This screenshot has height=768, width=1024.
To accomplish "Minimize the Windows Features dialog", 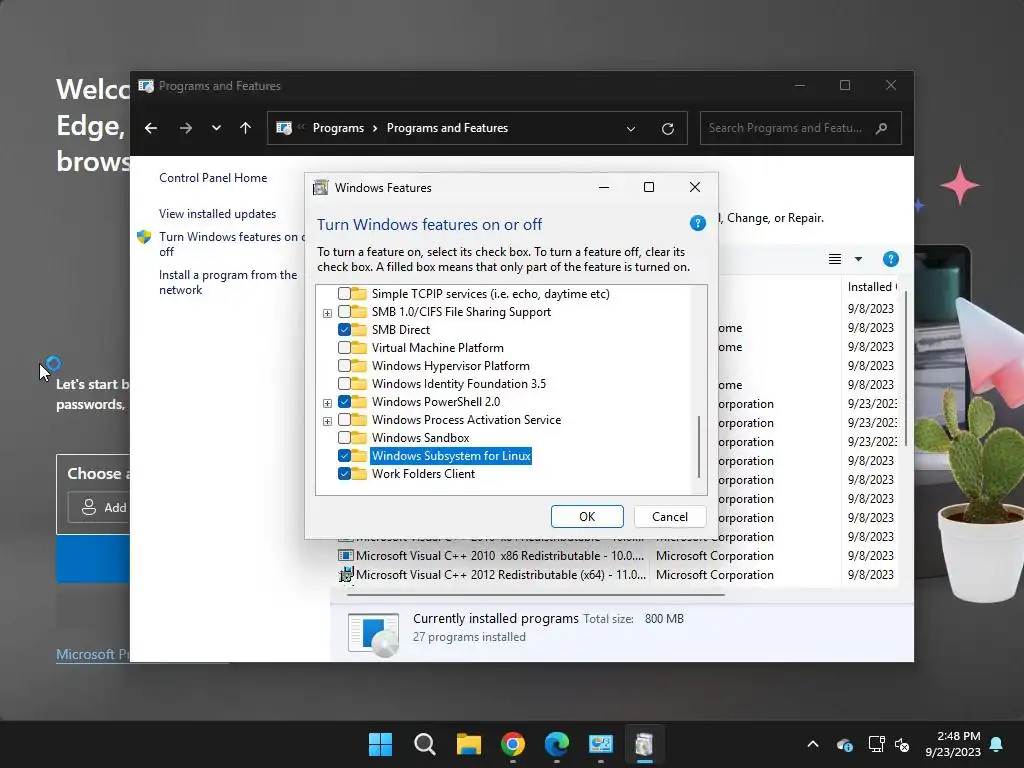I will tap(604, 187).
